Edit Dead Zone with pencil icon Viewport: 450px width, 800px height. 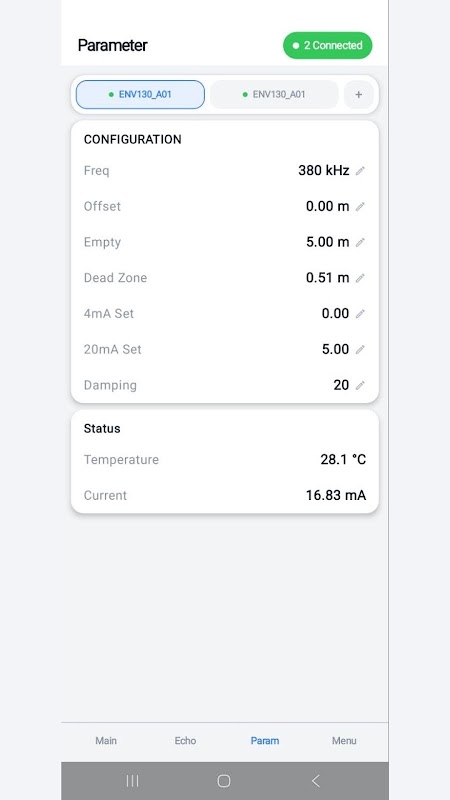(360, 278)
